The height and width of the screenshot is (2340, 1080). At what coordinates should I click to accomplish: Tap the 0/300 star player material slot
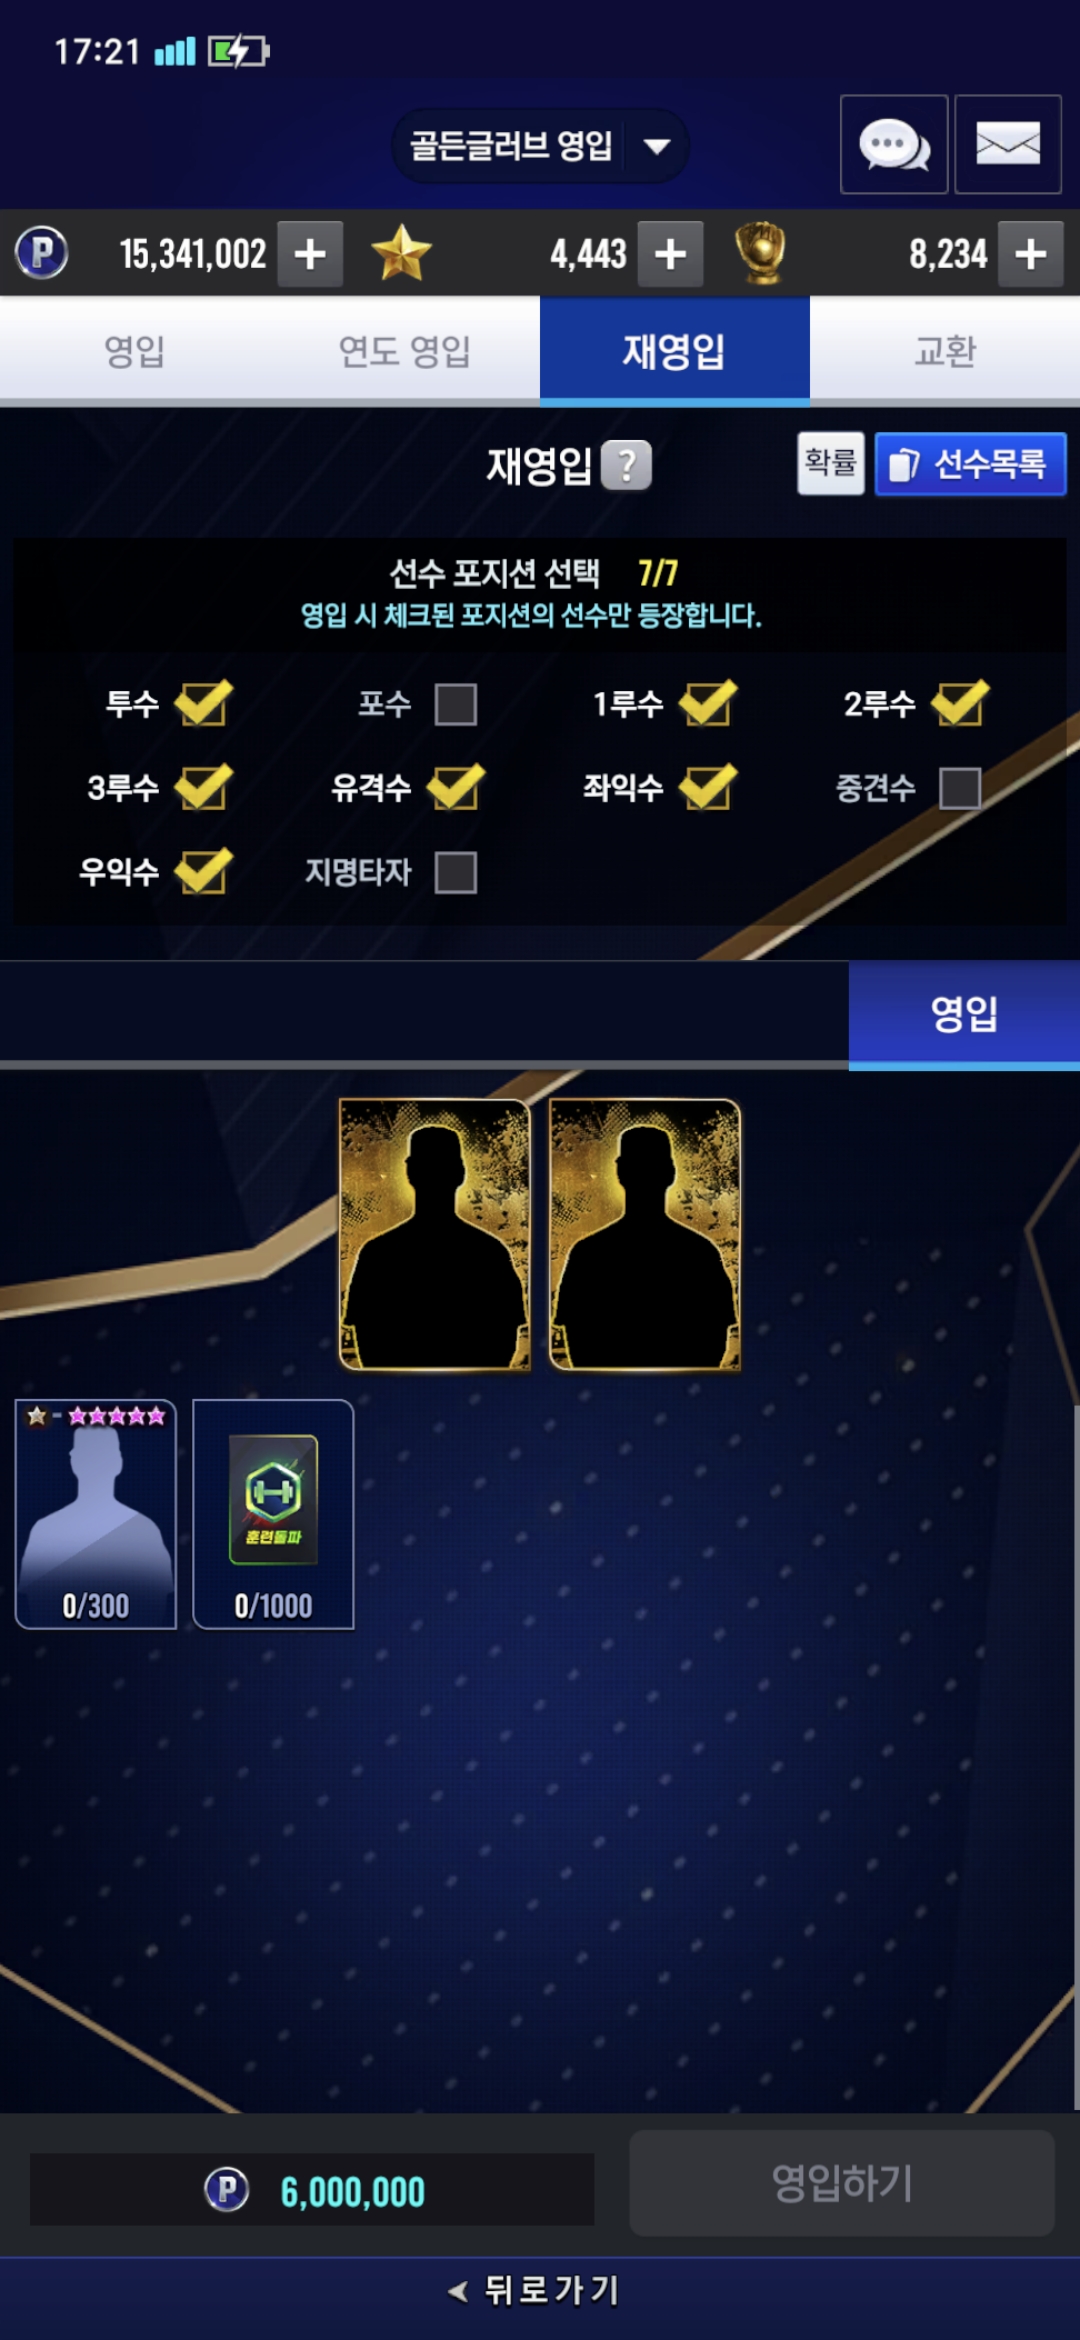(x=96, y=1514)
